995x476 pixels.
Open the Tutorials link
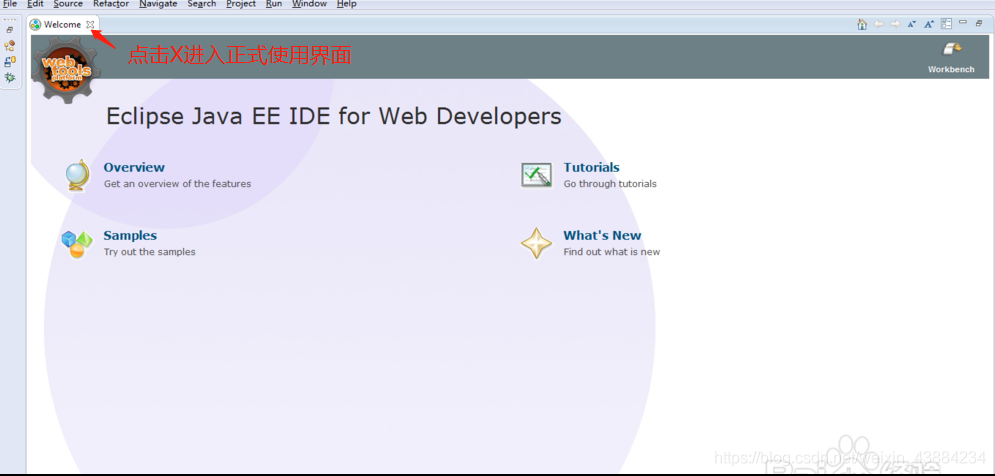coord(591,168)
